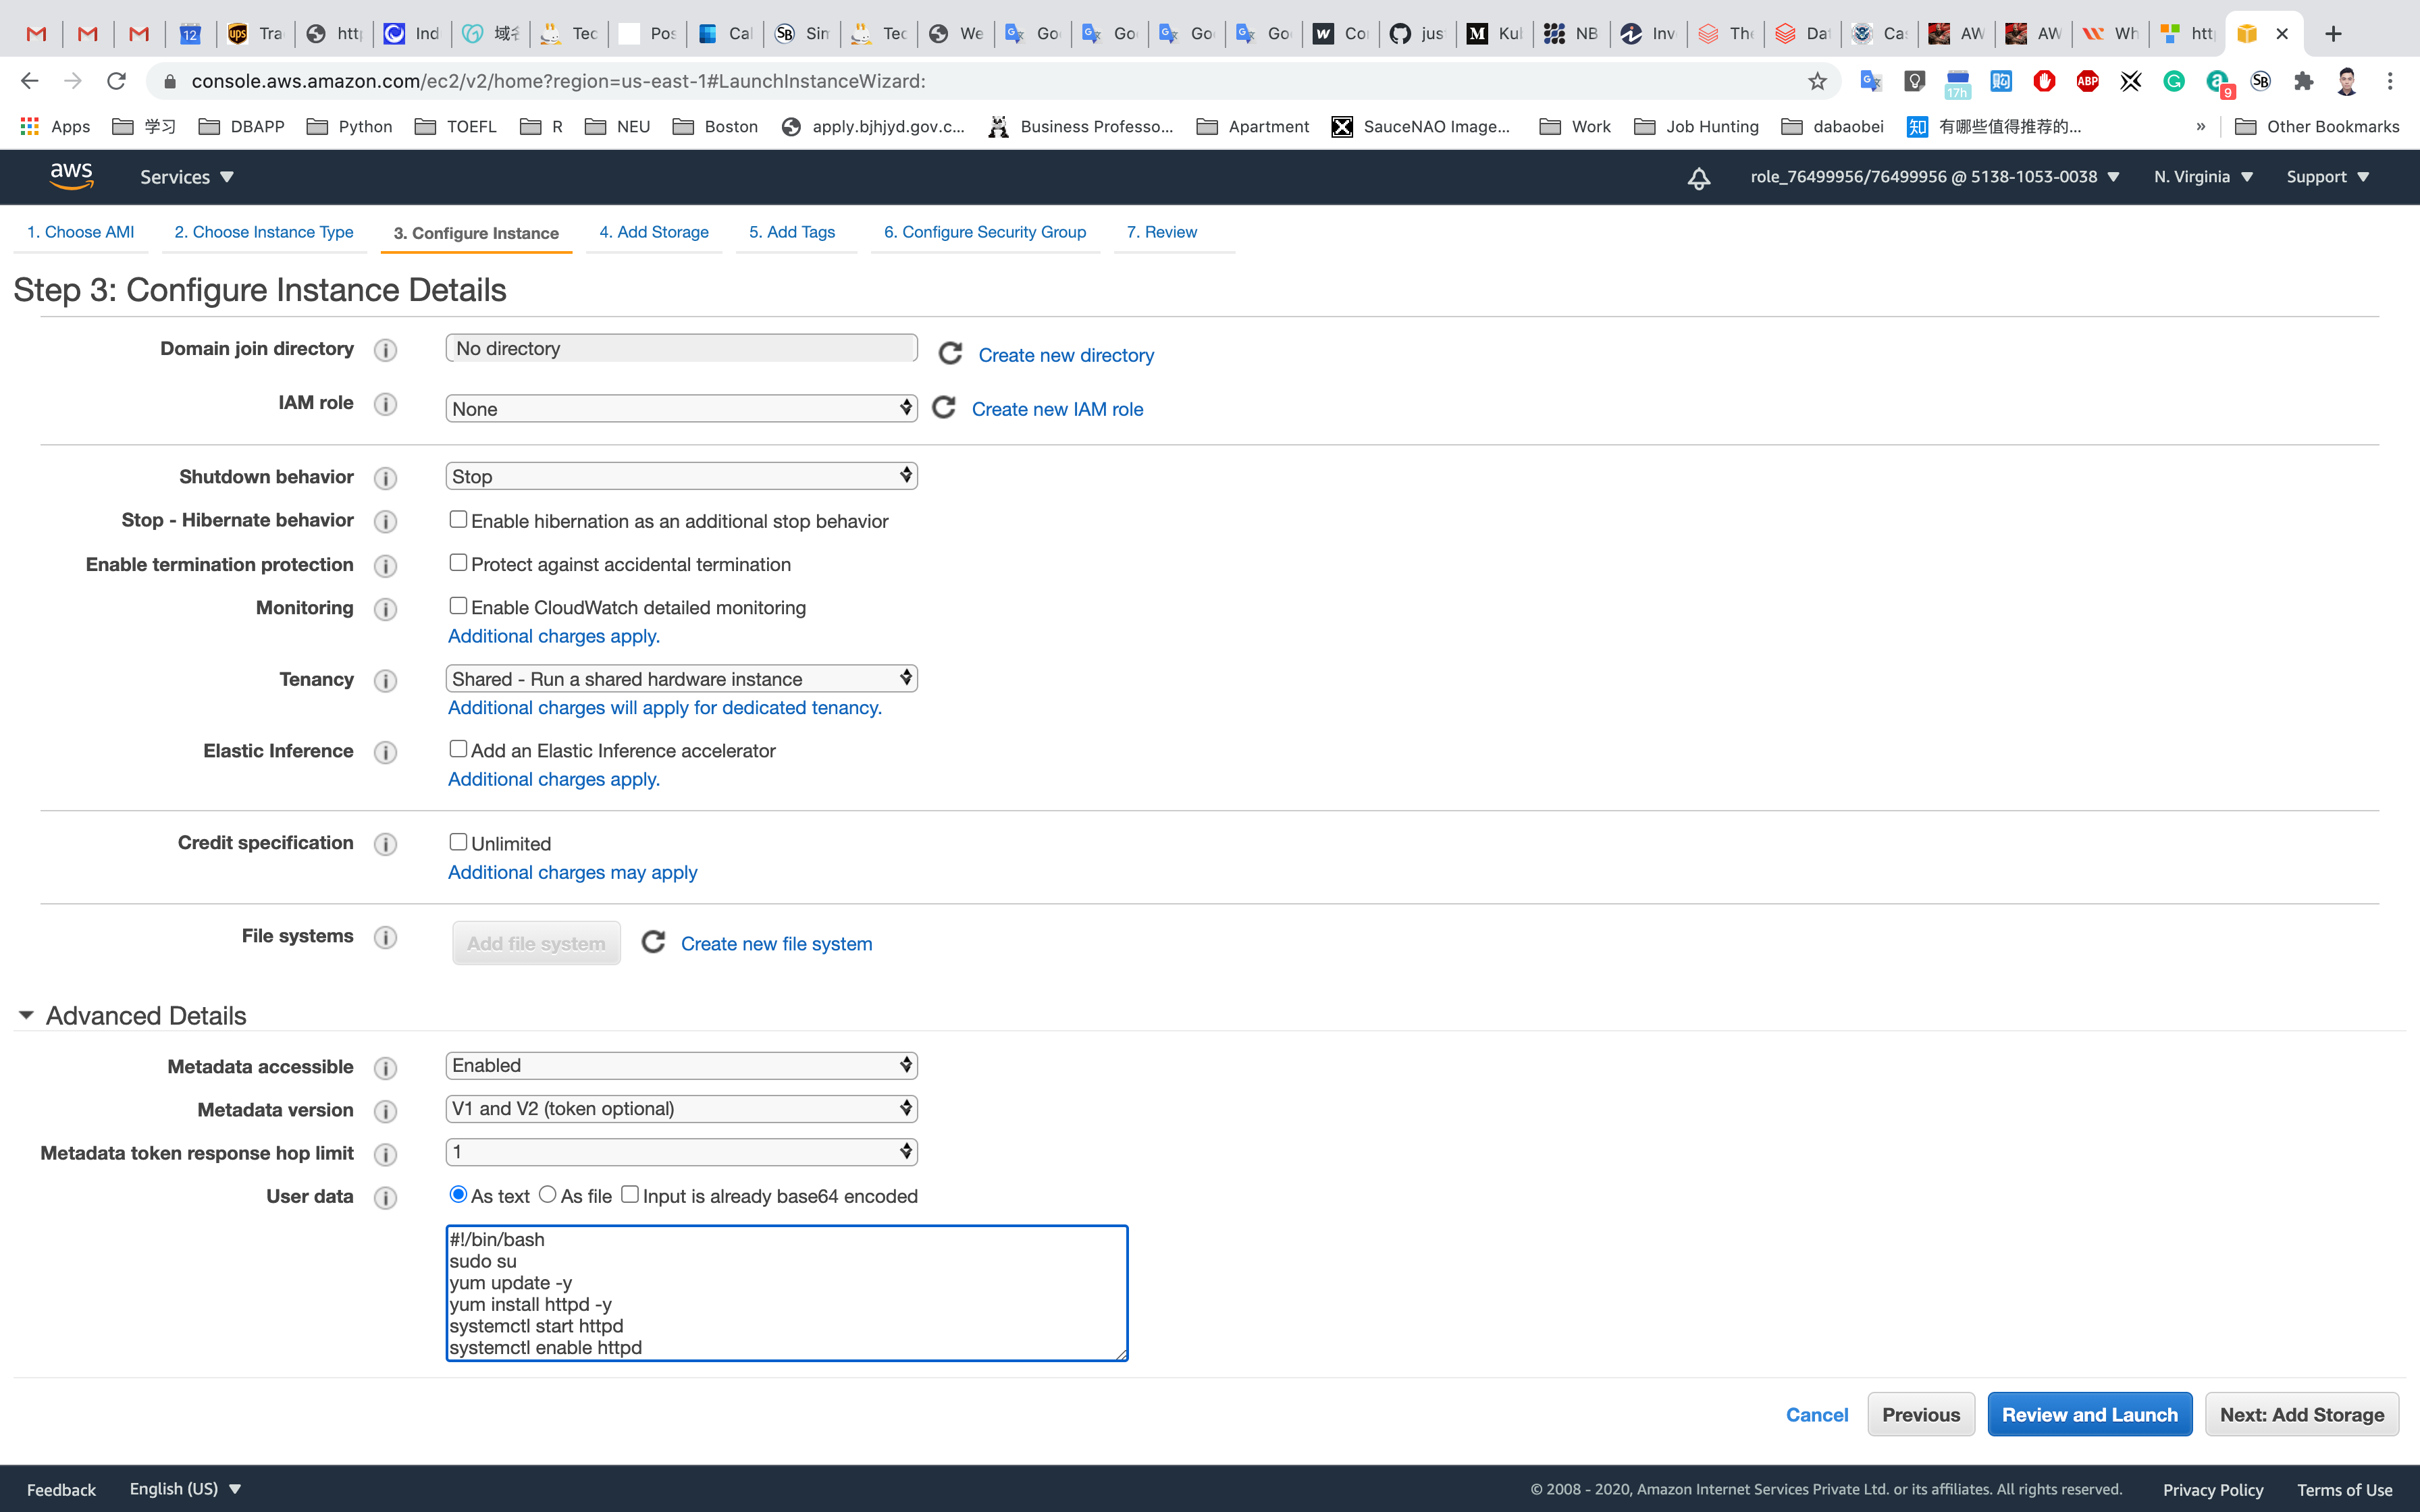Click the AWS notifications bell icon

[x=1698, y=178]
